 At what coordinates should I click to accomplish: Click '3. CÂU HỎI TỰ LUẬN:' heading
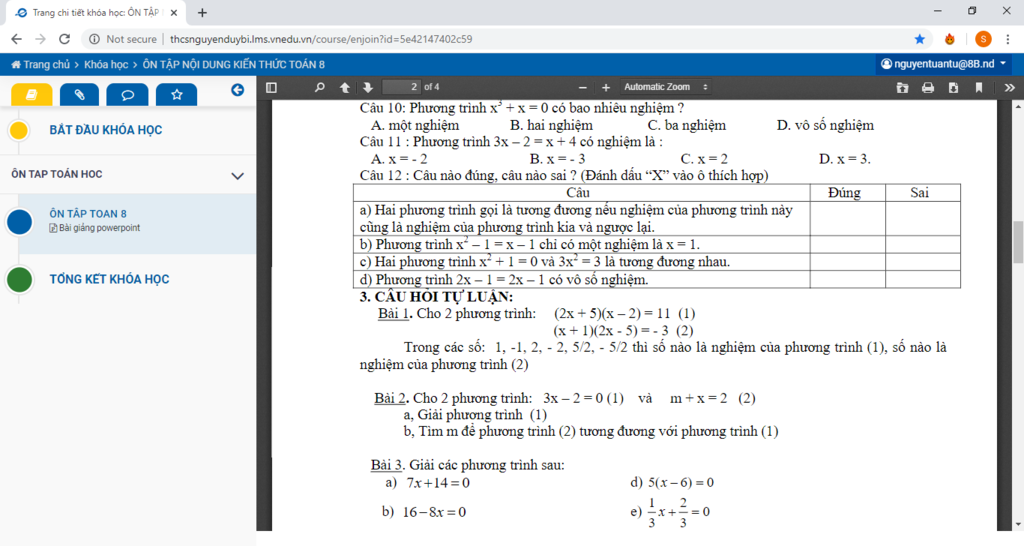coord(436,297)
